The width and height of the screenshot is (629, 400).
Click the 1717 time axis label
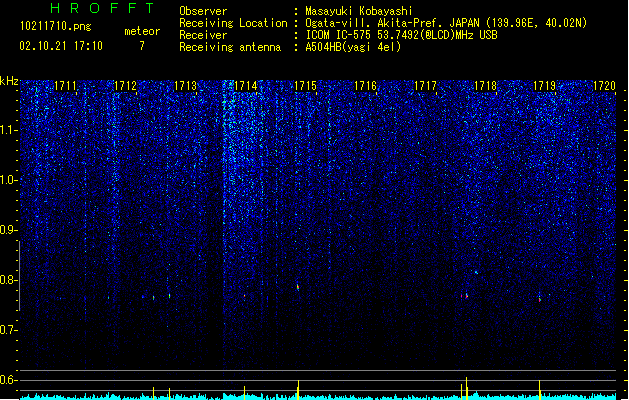425,86
